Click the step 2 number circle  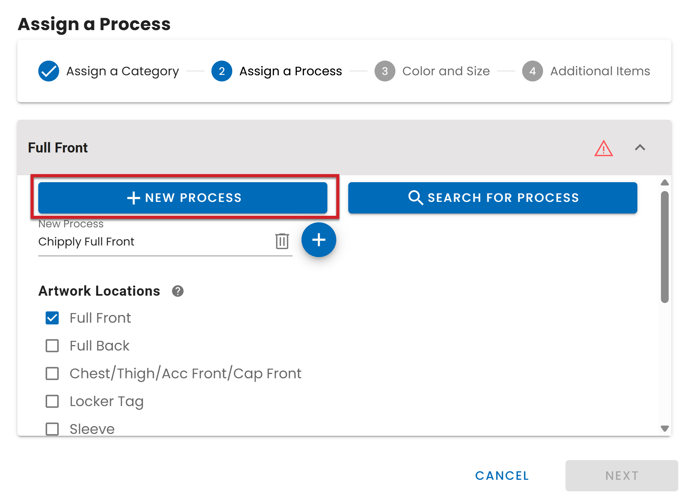[222, 71]
